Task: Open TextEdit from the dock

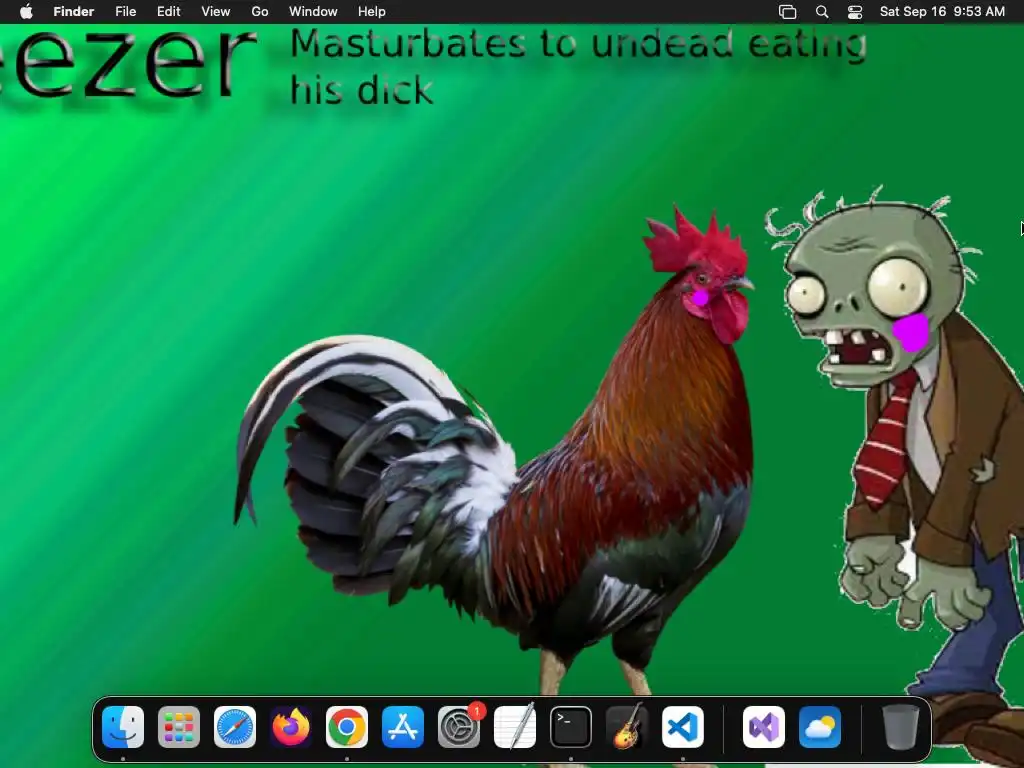Action: pos(515,727)
